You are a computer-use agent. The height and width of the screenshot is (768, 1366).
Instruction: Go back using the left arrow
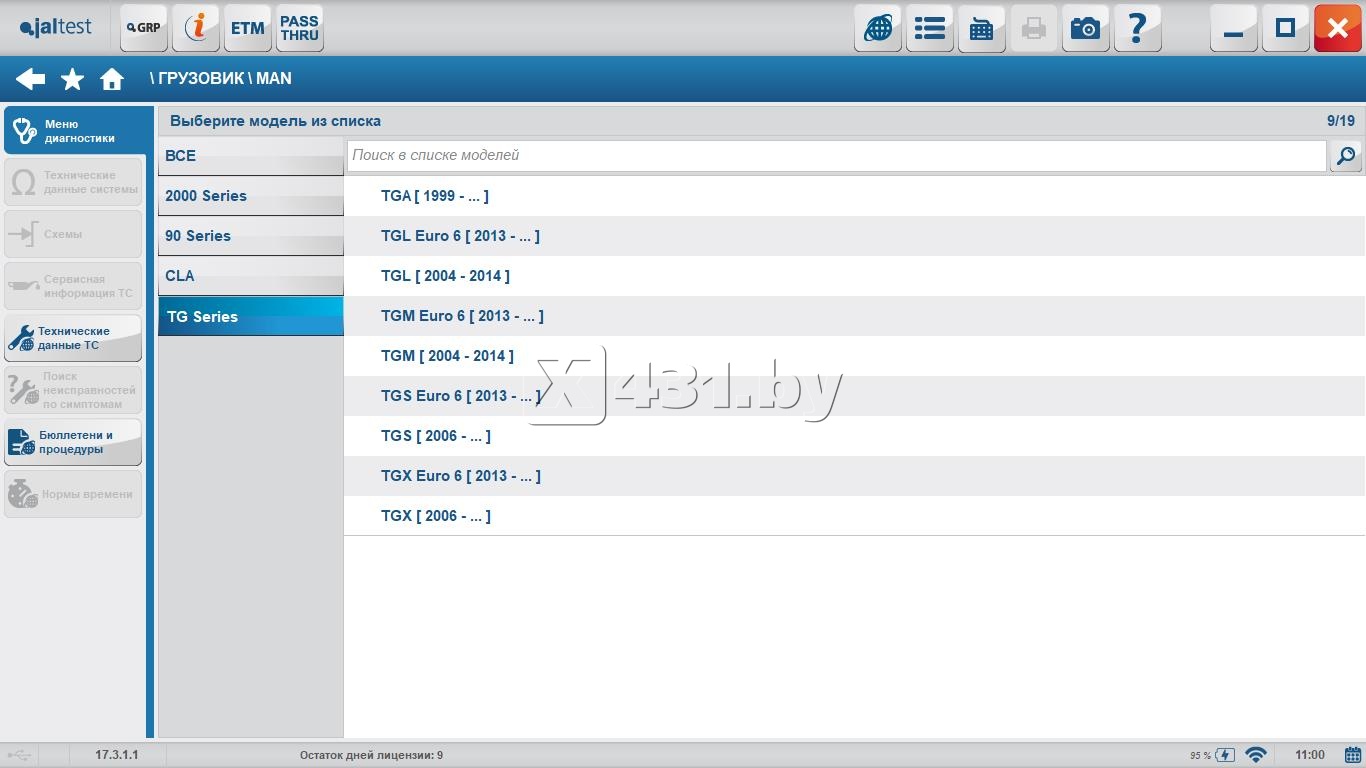coord(30,79)
